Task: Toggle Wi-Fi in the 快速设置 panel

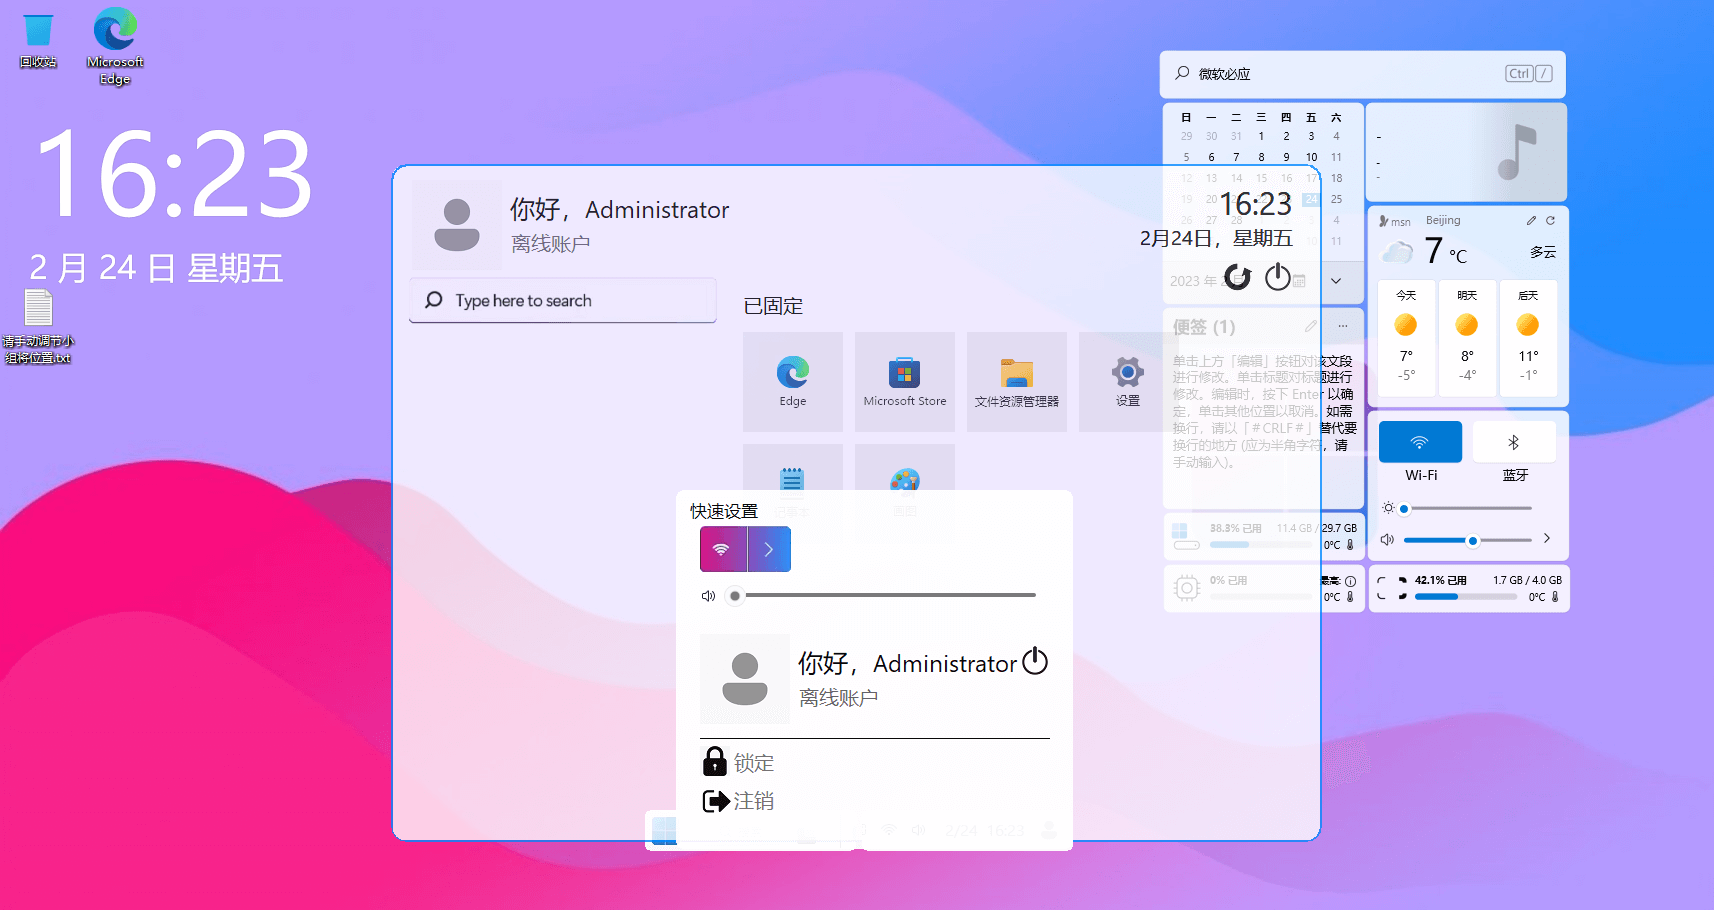Action: click(x=723, y=549)
